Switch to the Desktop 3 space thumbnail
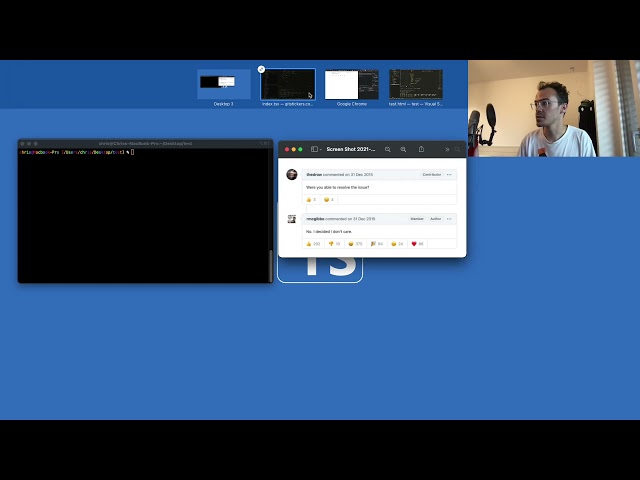The height and width of the screenshot is (480, 640). 224,84
